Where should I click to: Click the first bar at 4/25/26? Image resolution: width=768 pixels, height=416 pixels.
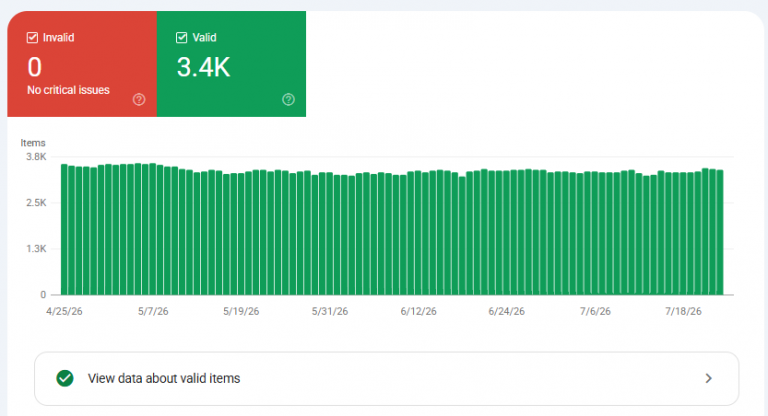(64, 229)
